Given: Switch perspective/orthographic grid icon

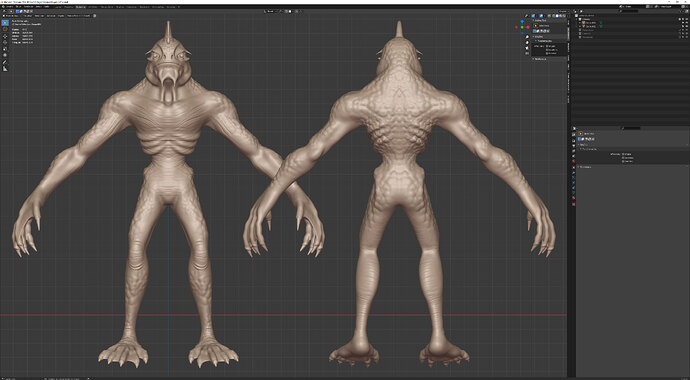Looking at the screenshot, I should click(x=527, y=53).
